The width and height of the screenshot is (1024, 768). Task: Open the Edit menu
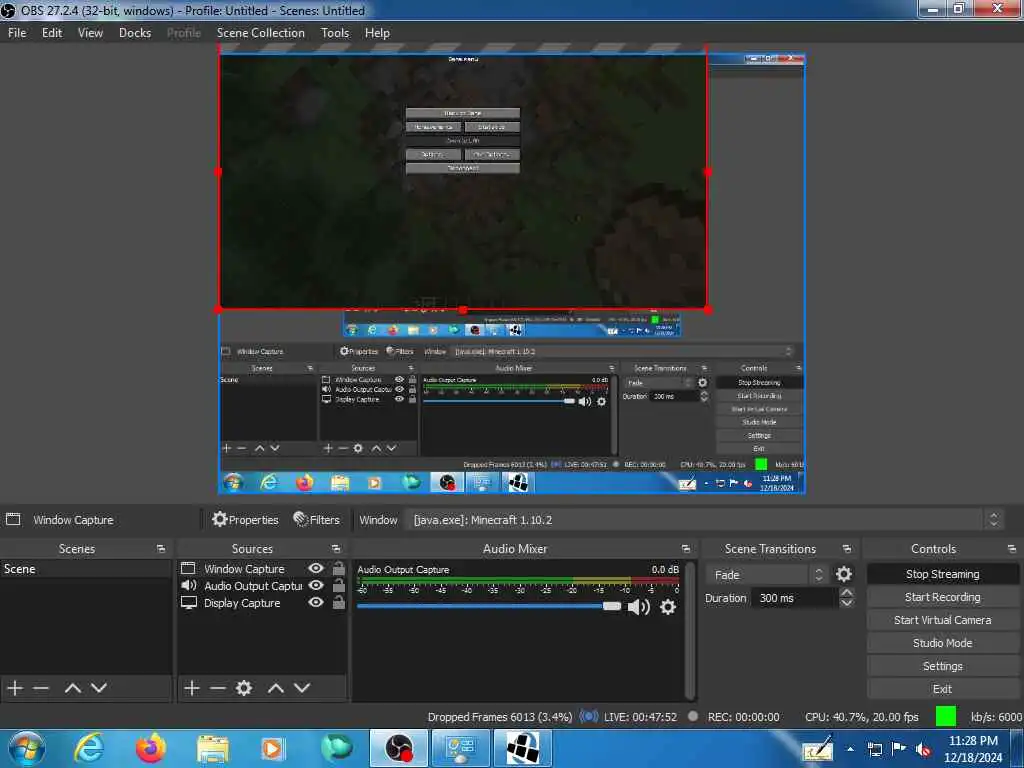click(52, 33)
